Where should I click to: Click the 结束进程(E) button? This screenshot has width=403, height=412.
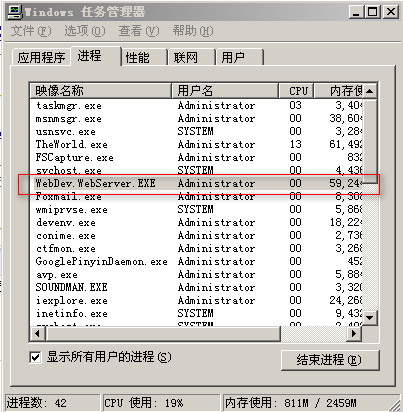pos(330,360)
